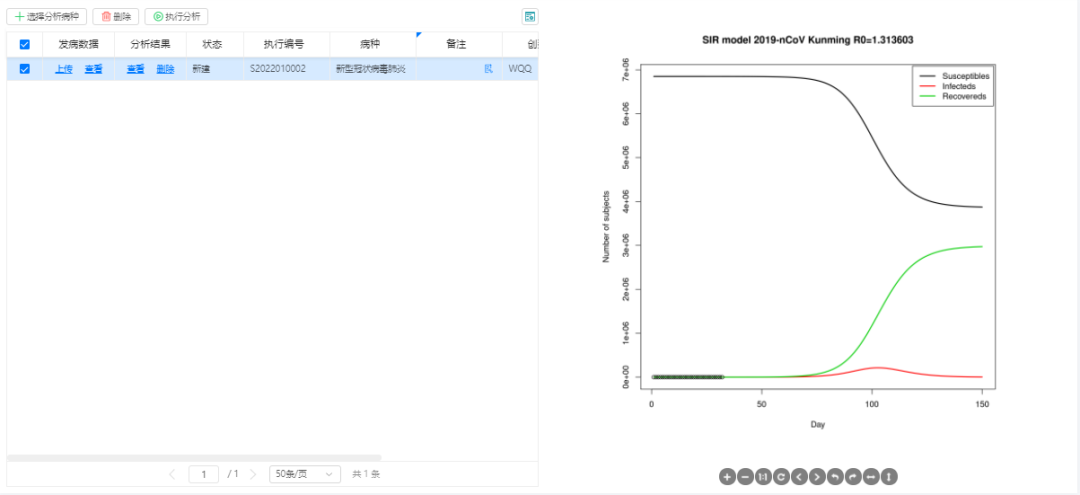This screenshot has width=1080, height=495.
Task: Click the 选择分析病种 button
Action: click(x=47, y=17)
